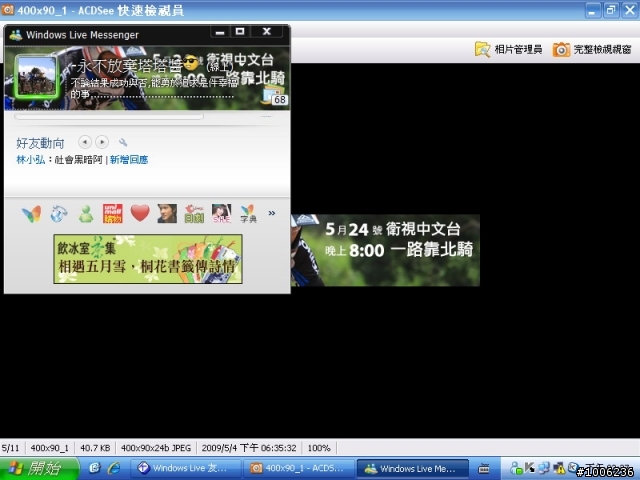Switch to 完整檢視視窗 full viewer in ACDSee
Screen dimensions: 640x480
(x=592, y=49)
